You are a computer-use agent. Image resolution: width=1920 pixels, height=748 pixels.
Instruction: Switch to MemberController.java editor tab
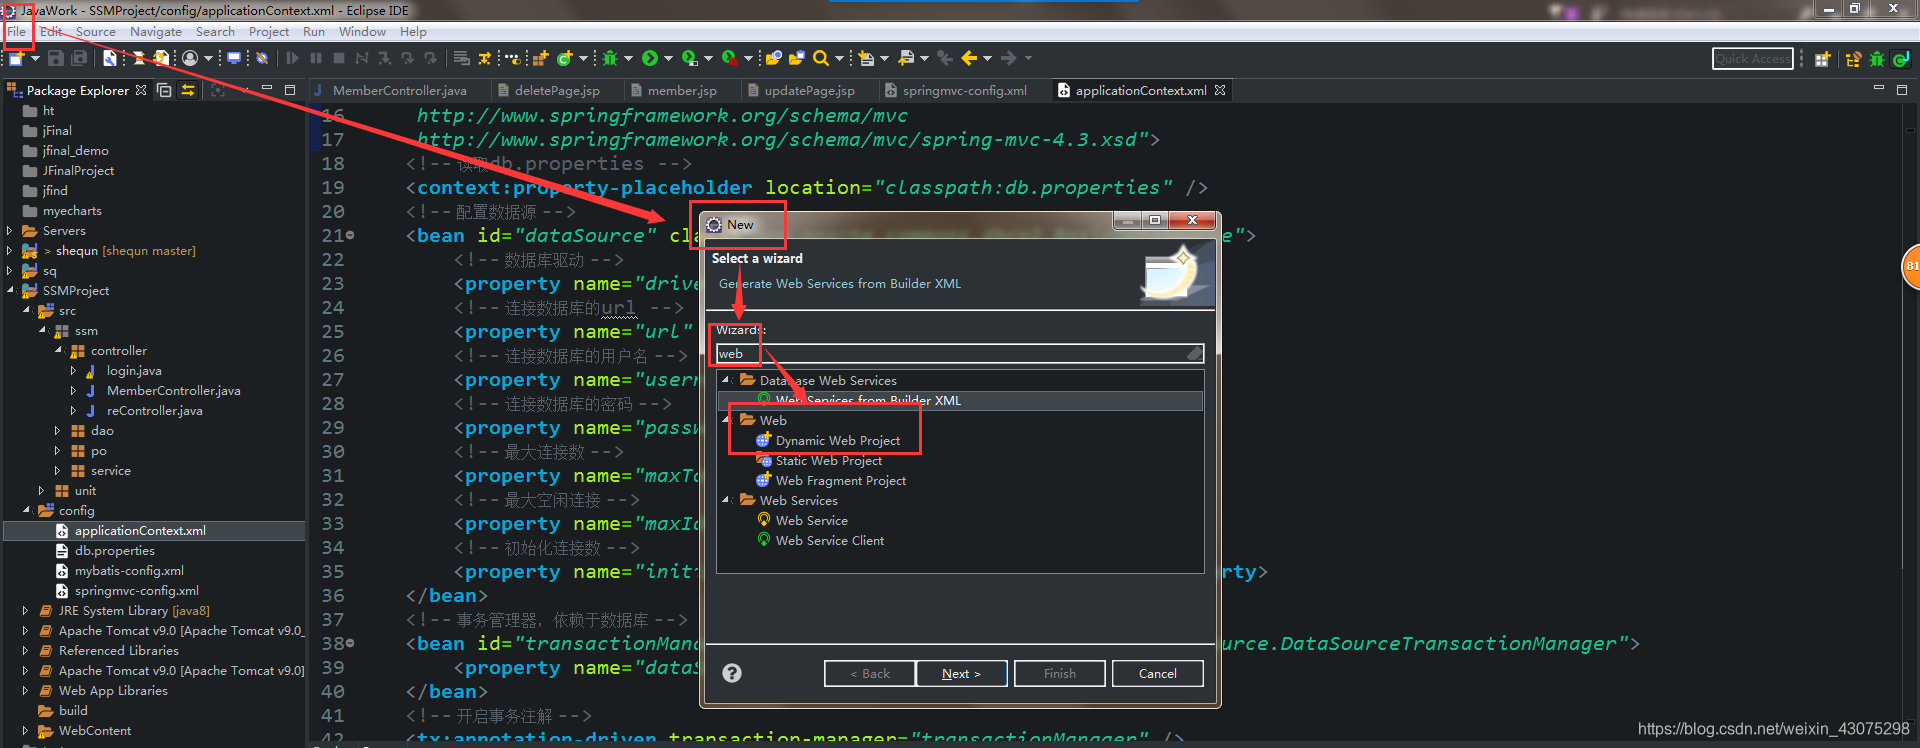pos(399,90)
